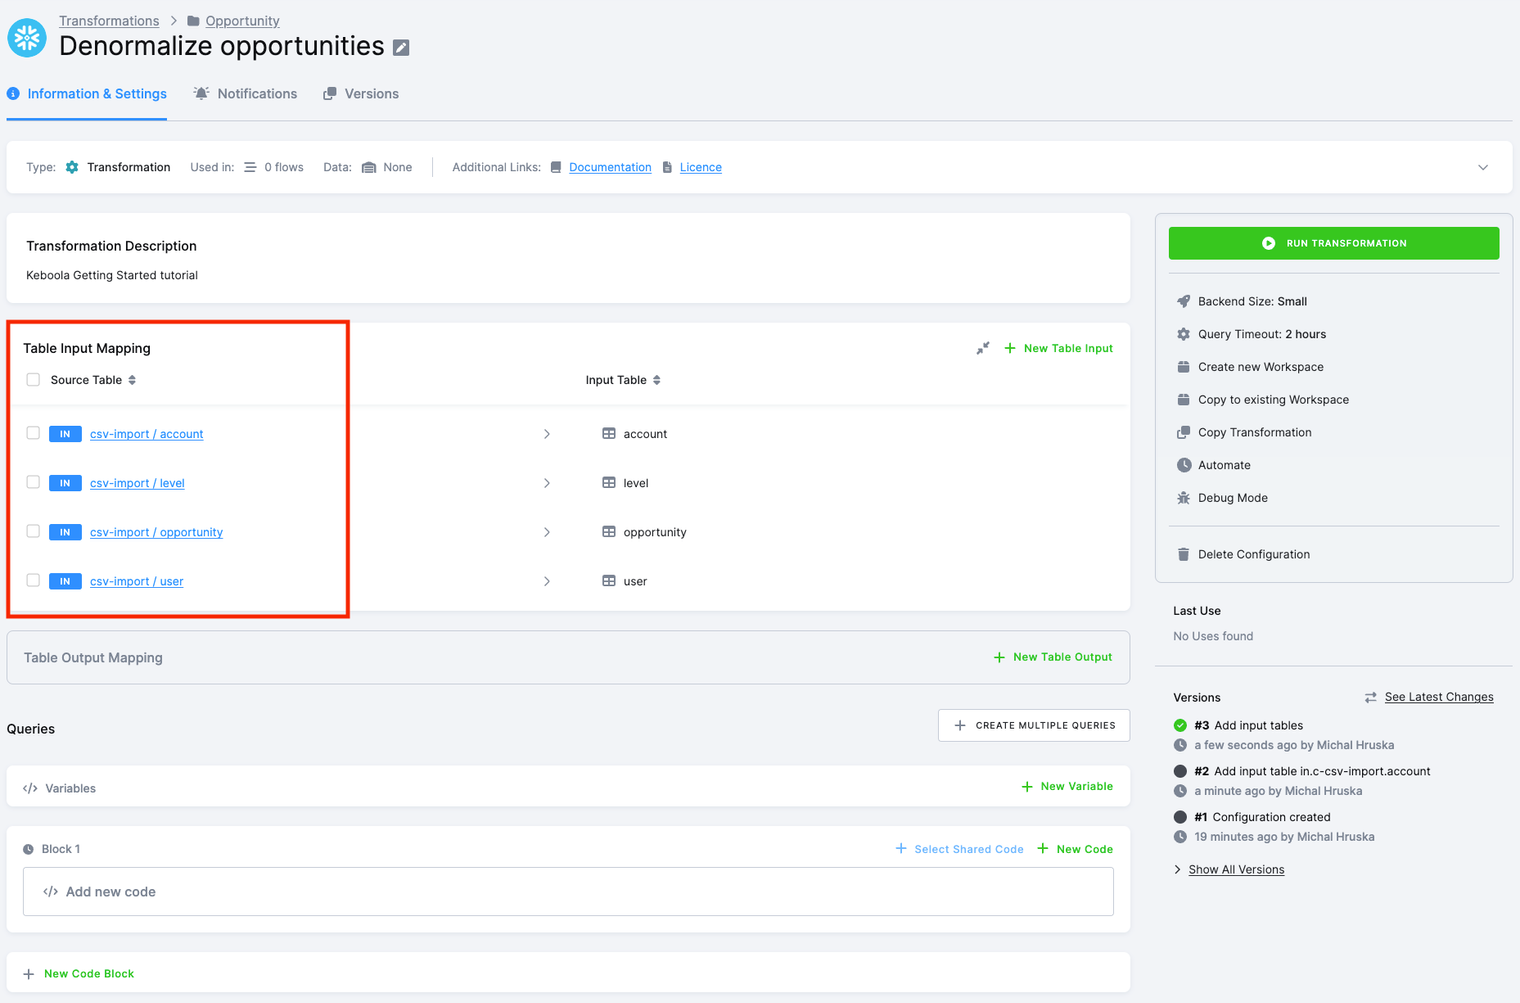This screenshot has height=1003, width=1520.
Task: Click the Run Transformation button
Action: [x=1333, y=243]
